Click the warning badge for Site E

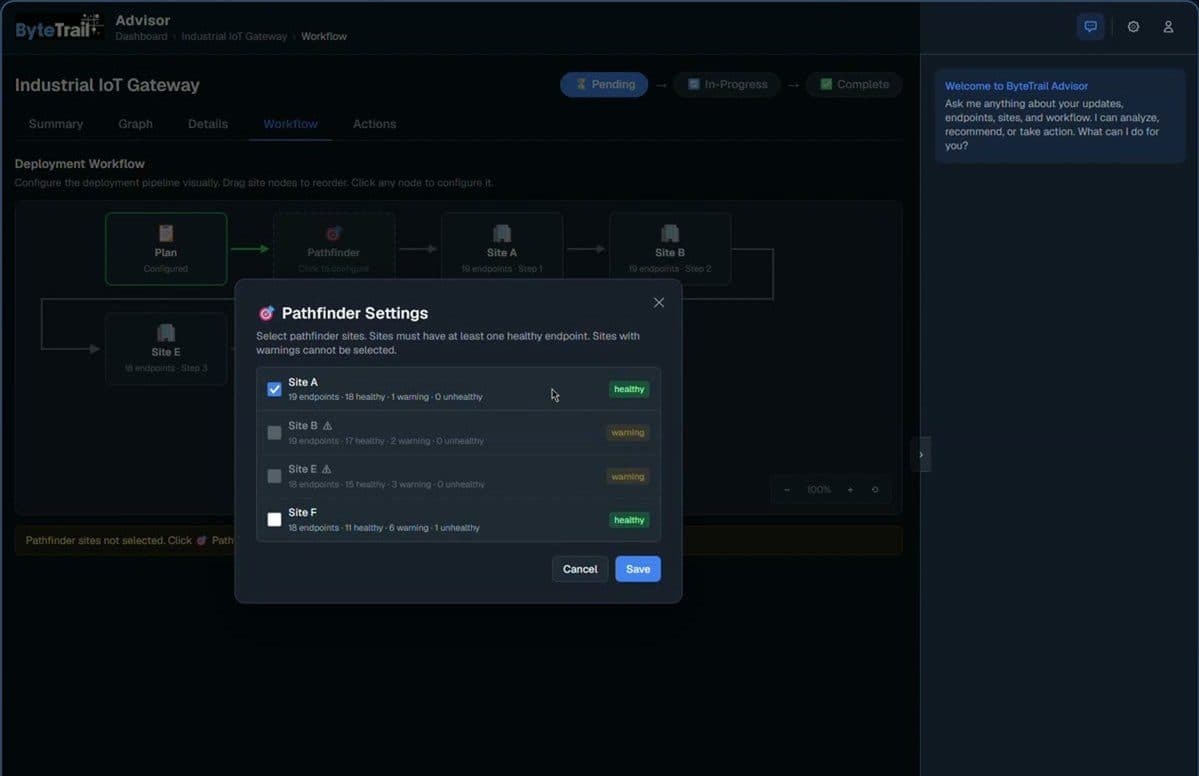(x=628, y=476)
